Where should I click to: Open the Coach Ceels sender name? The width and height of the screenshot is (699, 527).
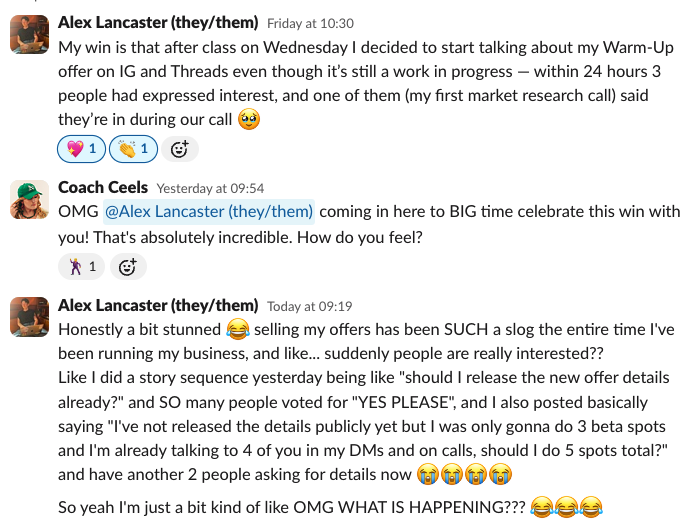point(103,187)
